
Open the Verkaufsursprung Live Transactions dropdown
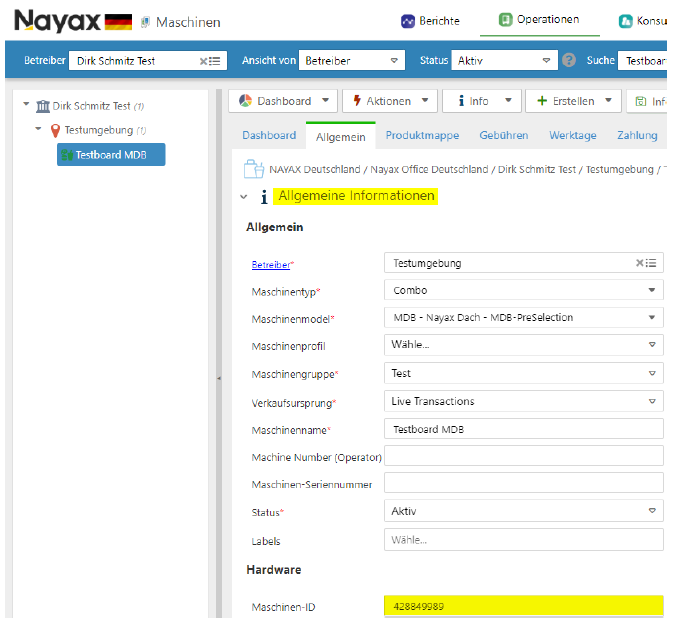point(524,401)
